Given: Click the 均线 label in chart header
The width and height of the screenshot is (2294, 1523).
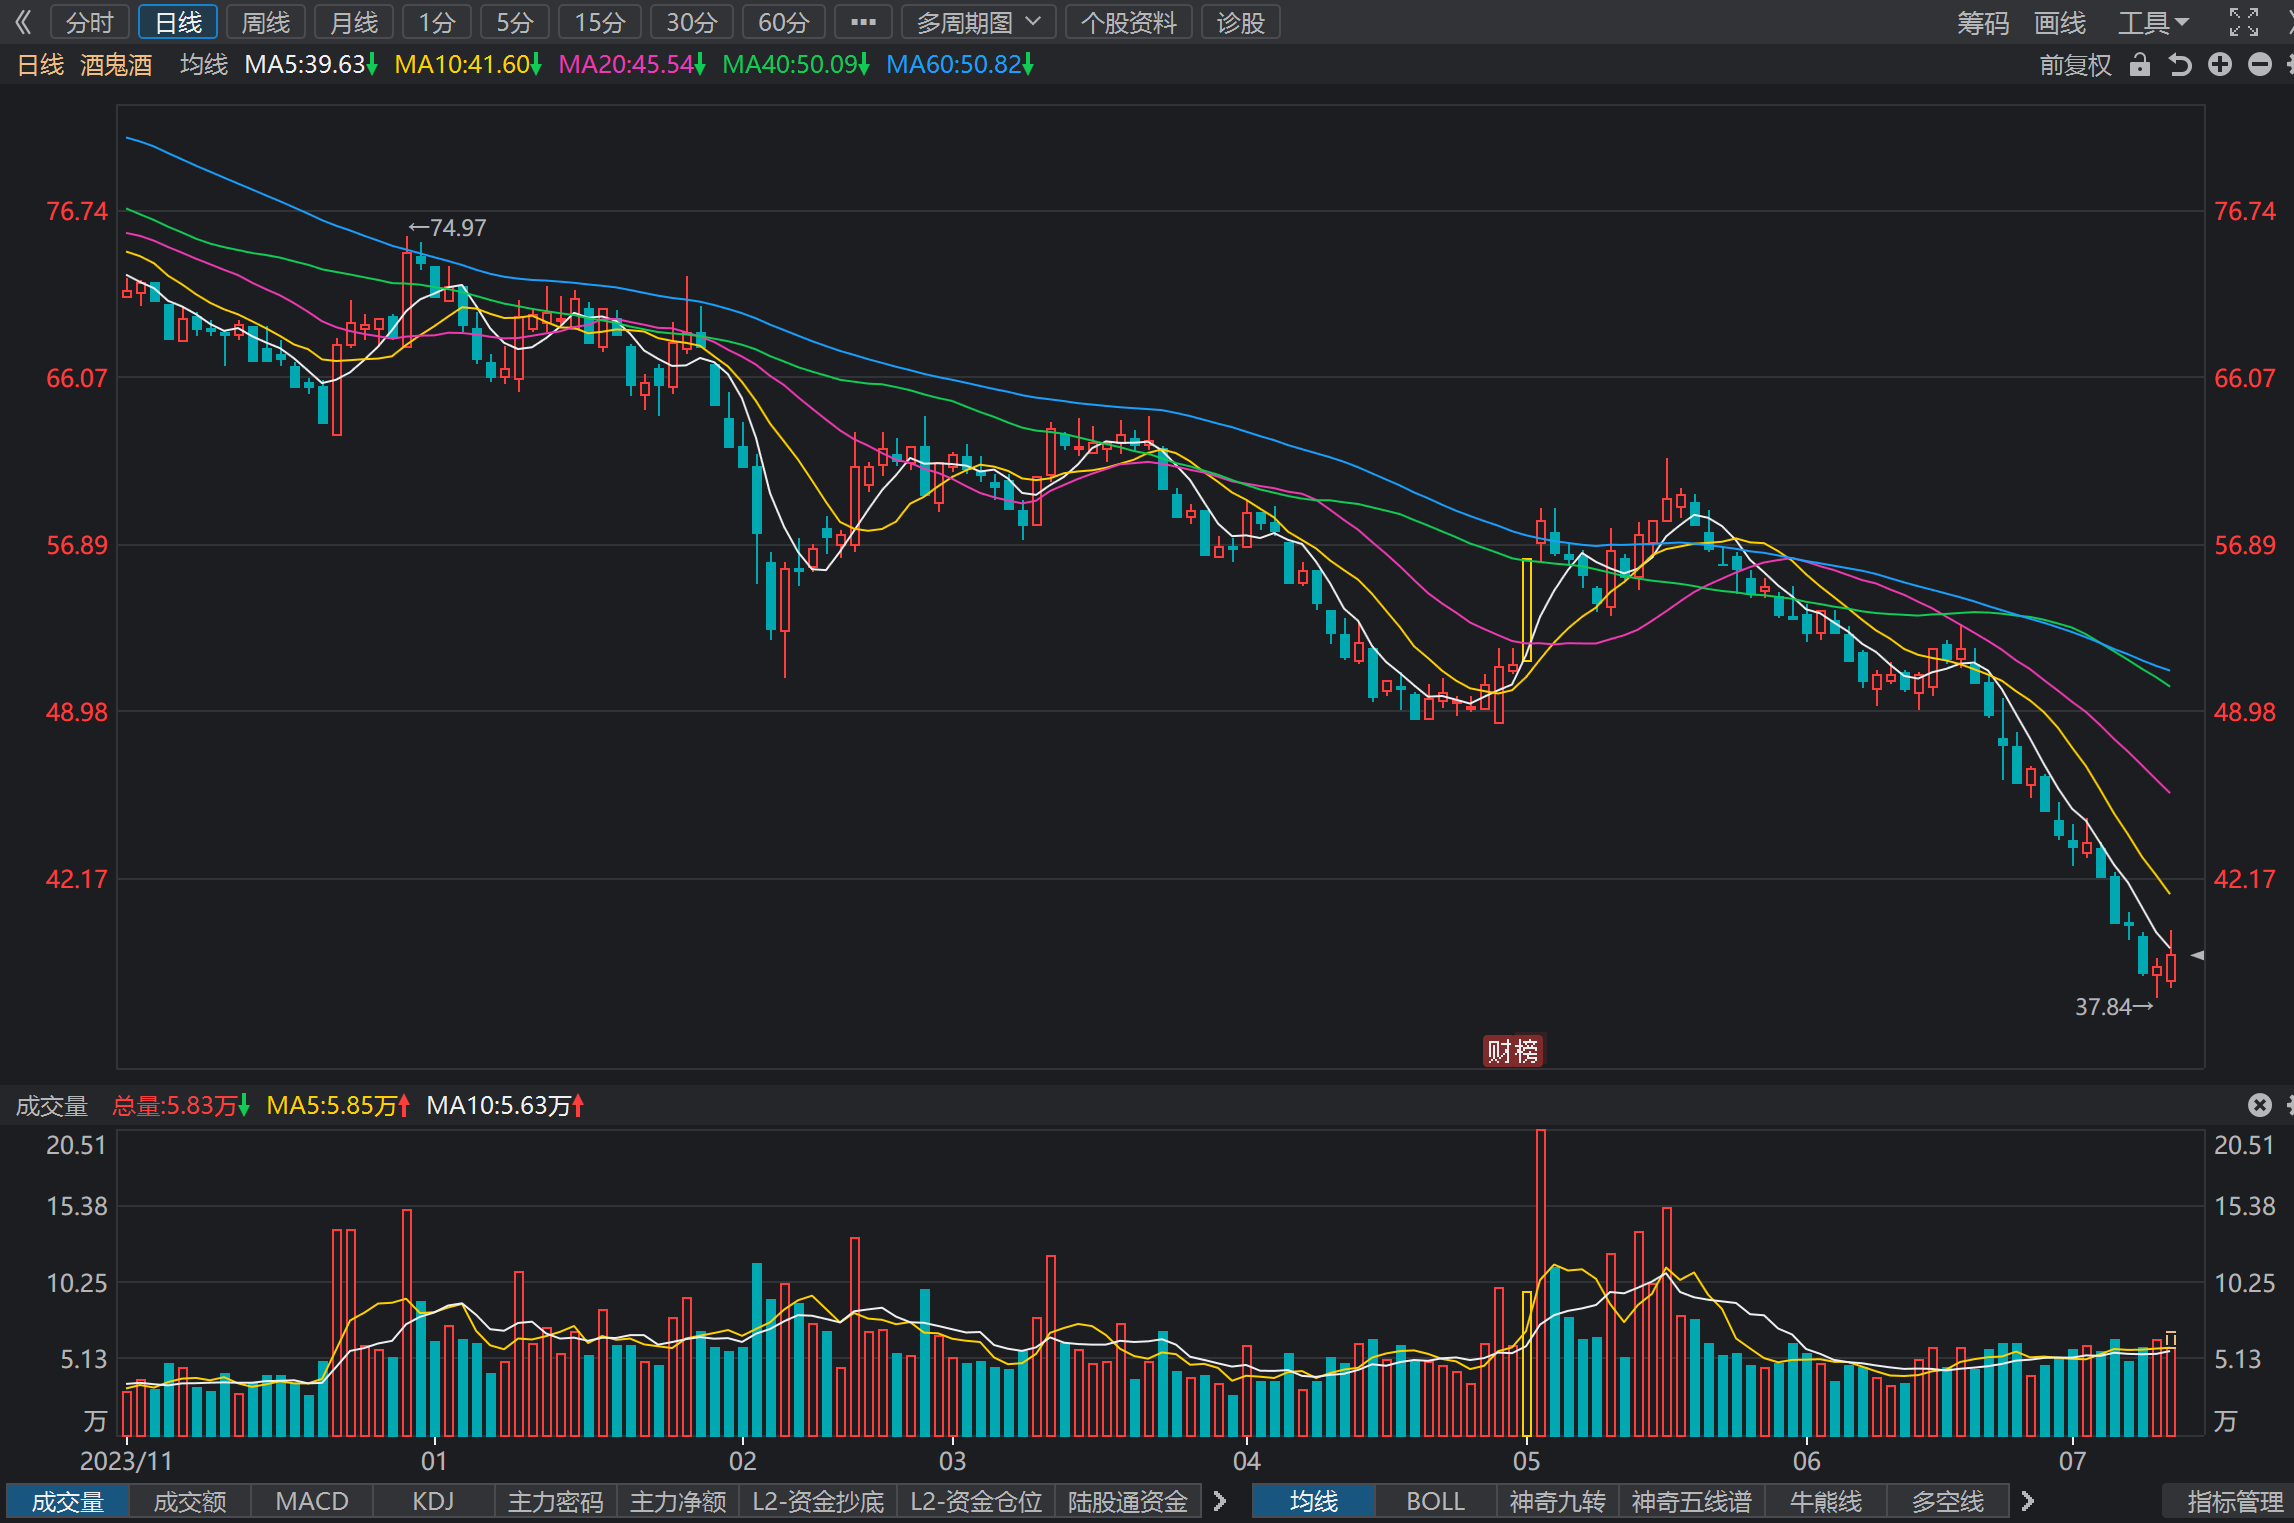Looking at the screenshot, I should (x=204, y=65).
